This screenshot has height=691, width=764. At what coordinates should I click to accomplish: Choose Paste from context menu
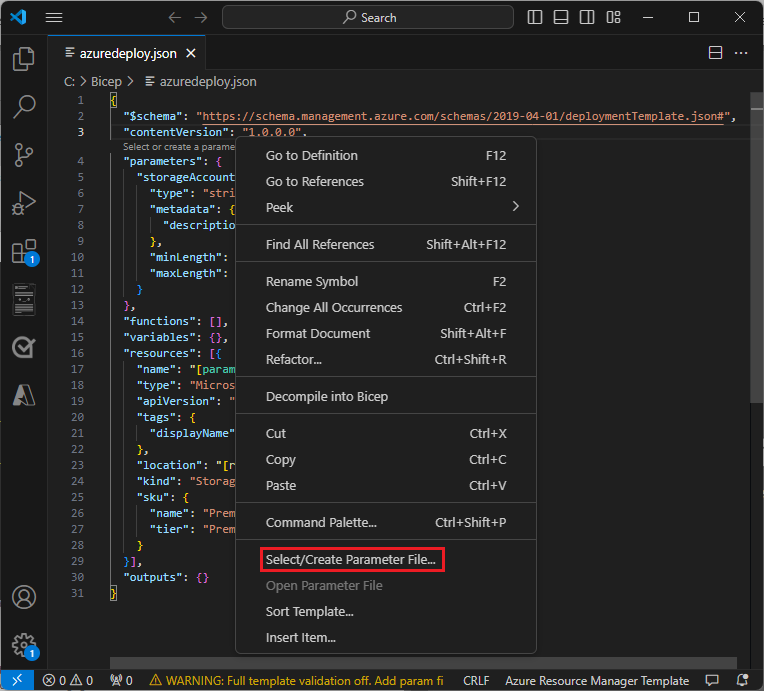tap(386, 485)
